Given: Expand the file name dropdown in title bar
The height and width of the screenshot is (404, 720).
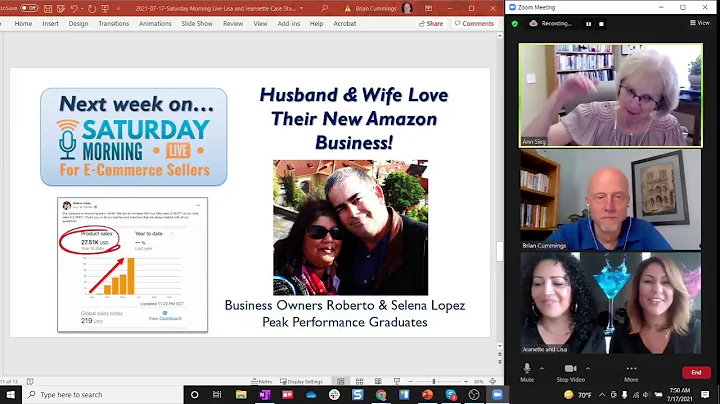Looking at the screenshot, I should pyautogui.click(x=302, y=8).
